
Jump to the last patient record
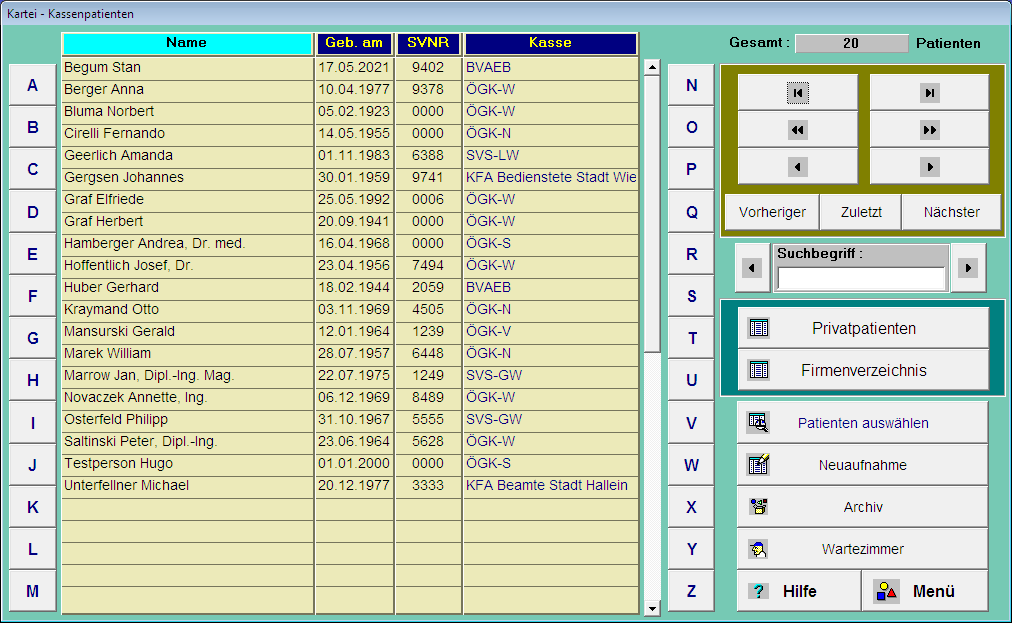click(929, 92)
